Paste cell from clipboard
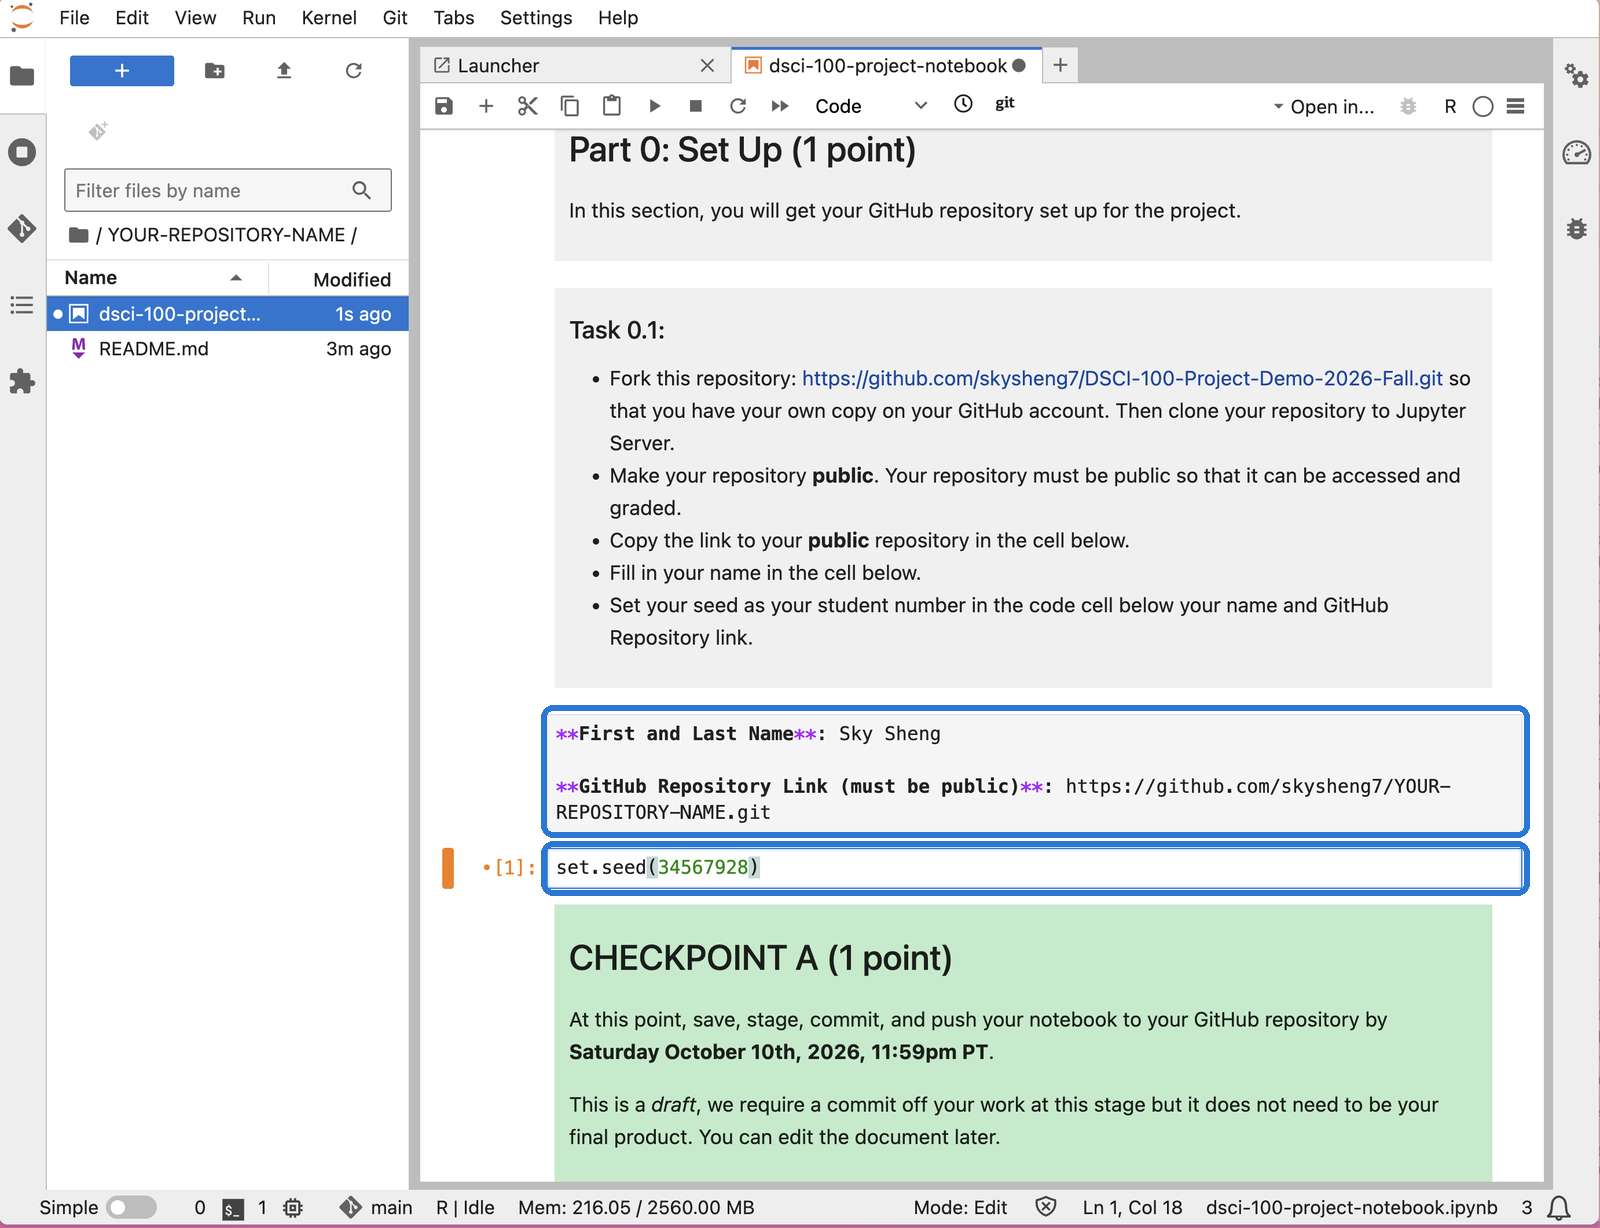 pyautogui.click(x=612, y=106)
